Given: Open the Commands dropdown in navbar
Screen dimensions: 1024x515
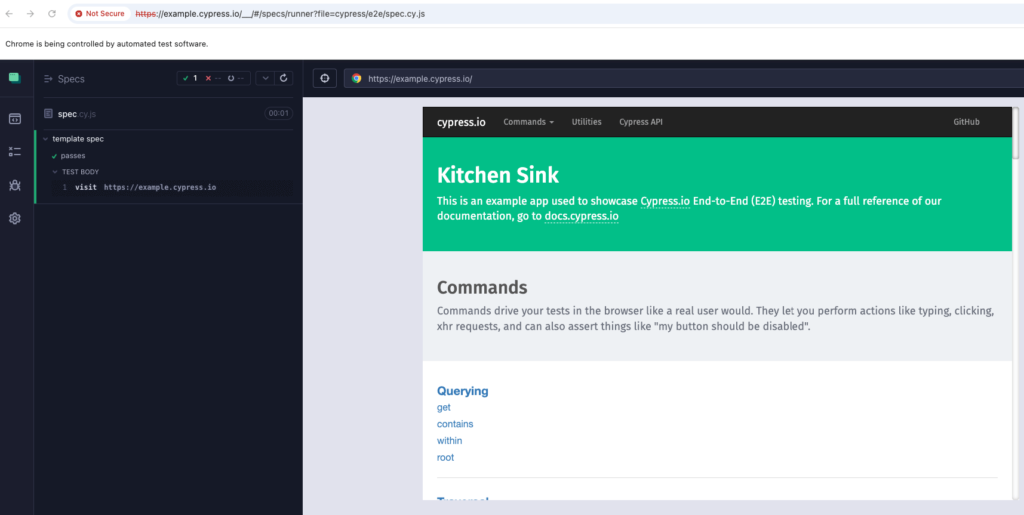Looking at the screenshot, I should point(528,122).
